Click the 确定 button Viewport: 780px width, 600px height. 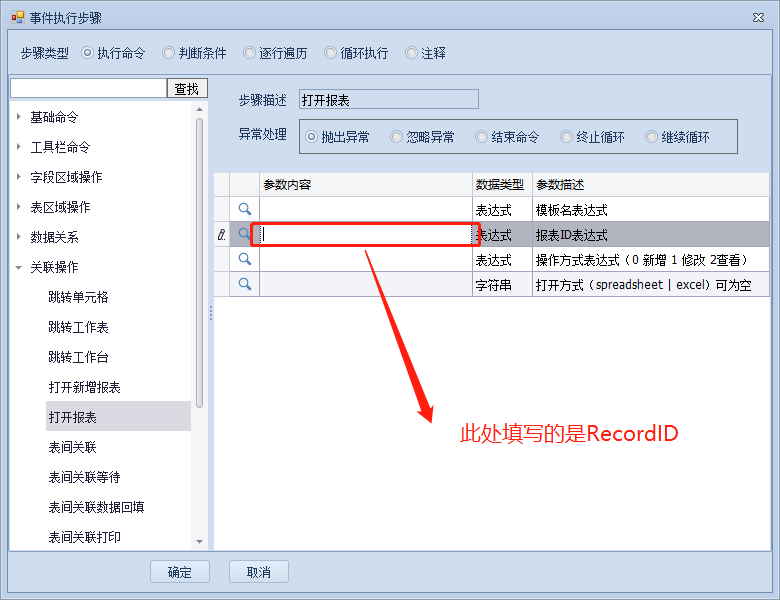[x=180, y=572]
